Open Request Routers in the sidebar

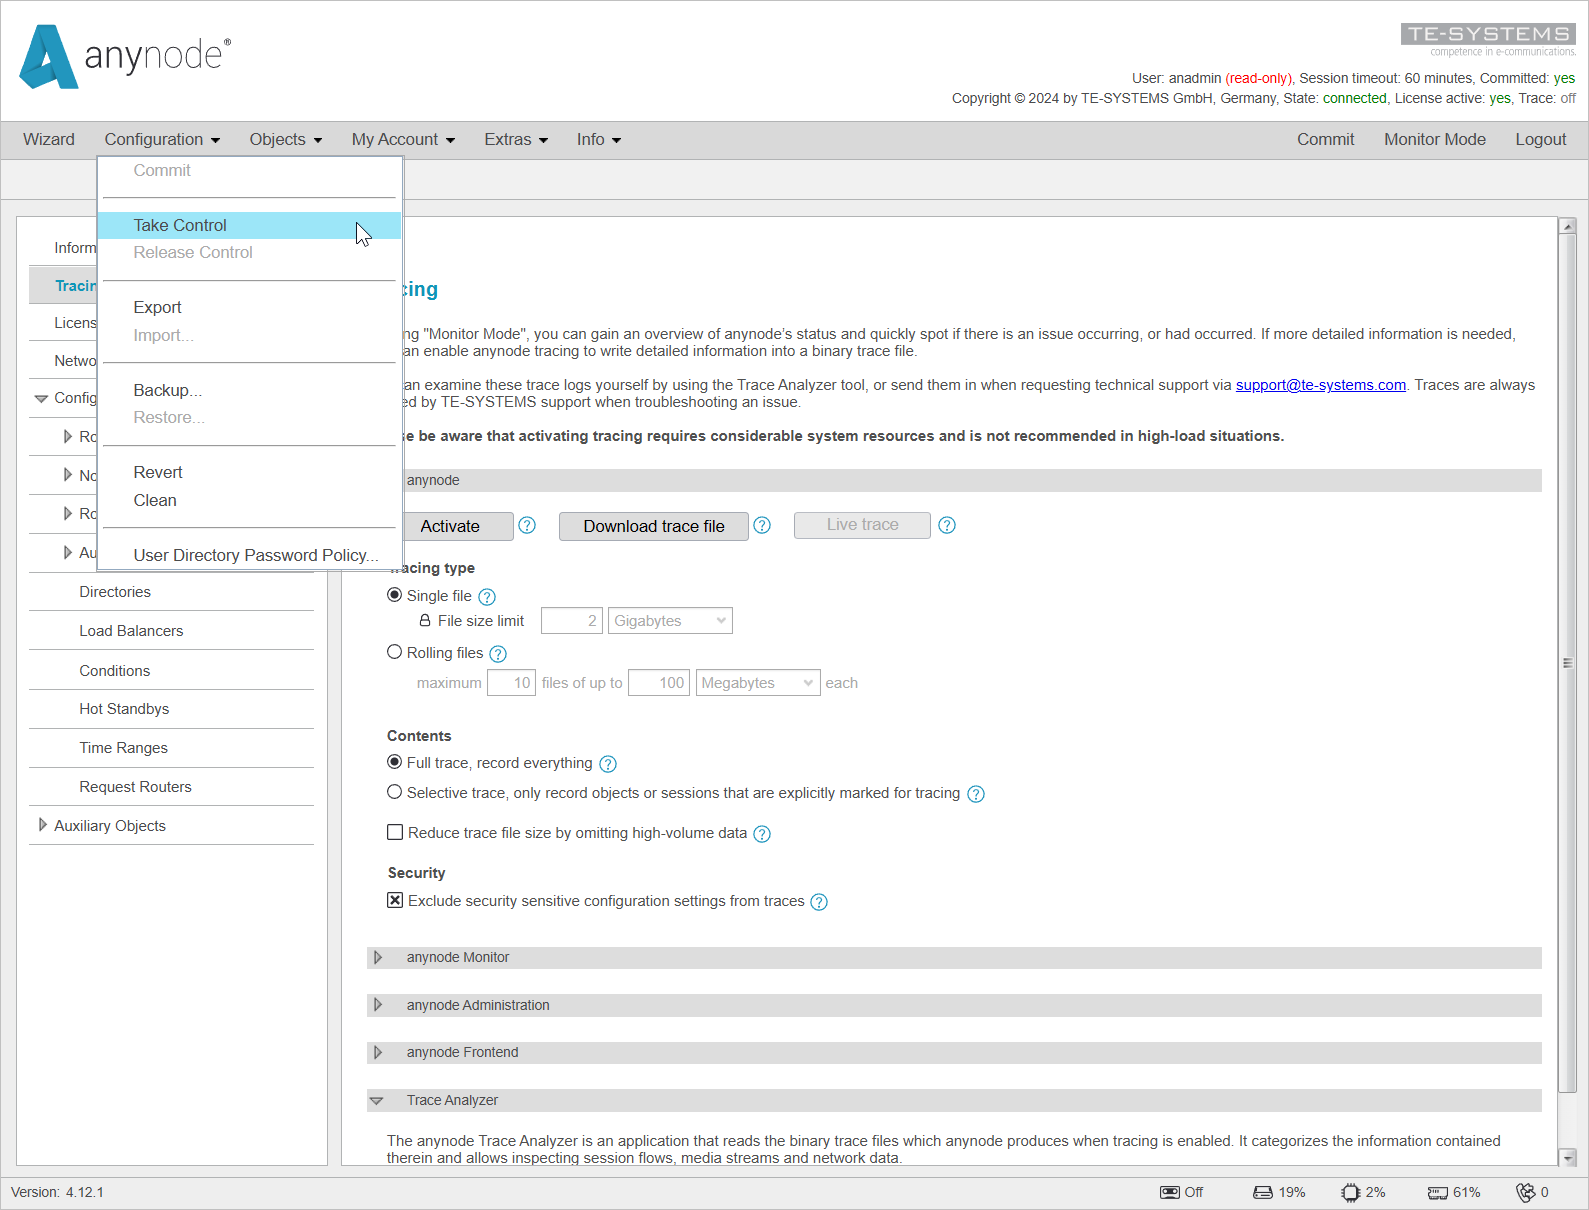tap(135, 787)
